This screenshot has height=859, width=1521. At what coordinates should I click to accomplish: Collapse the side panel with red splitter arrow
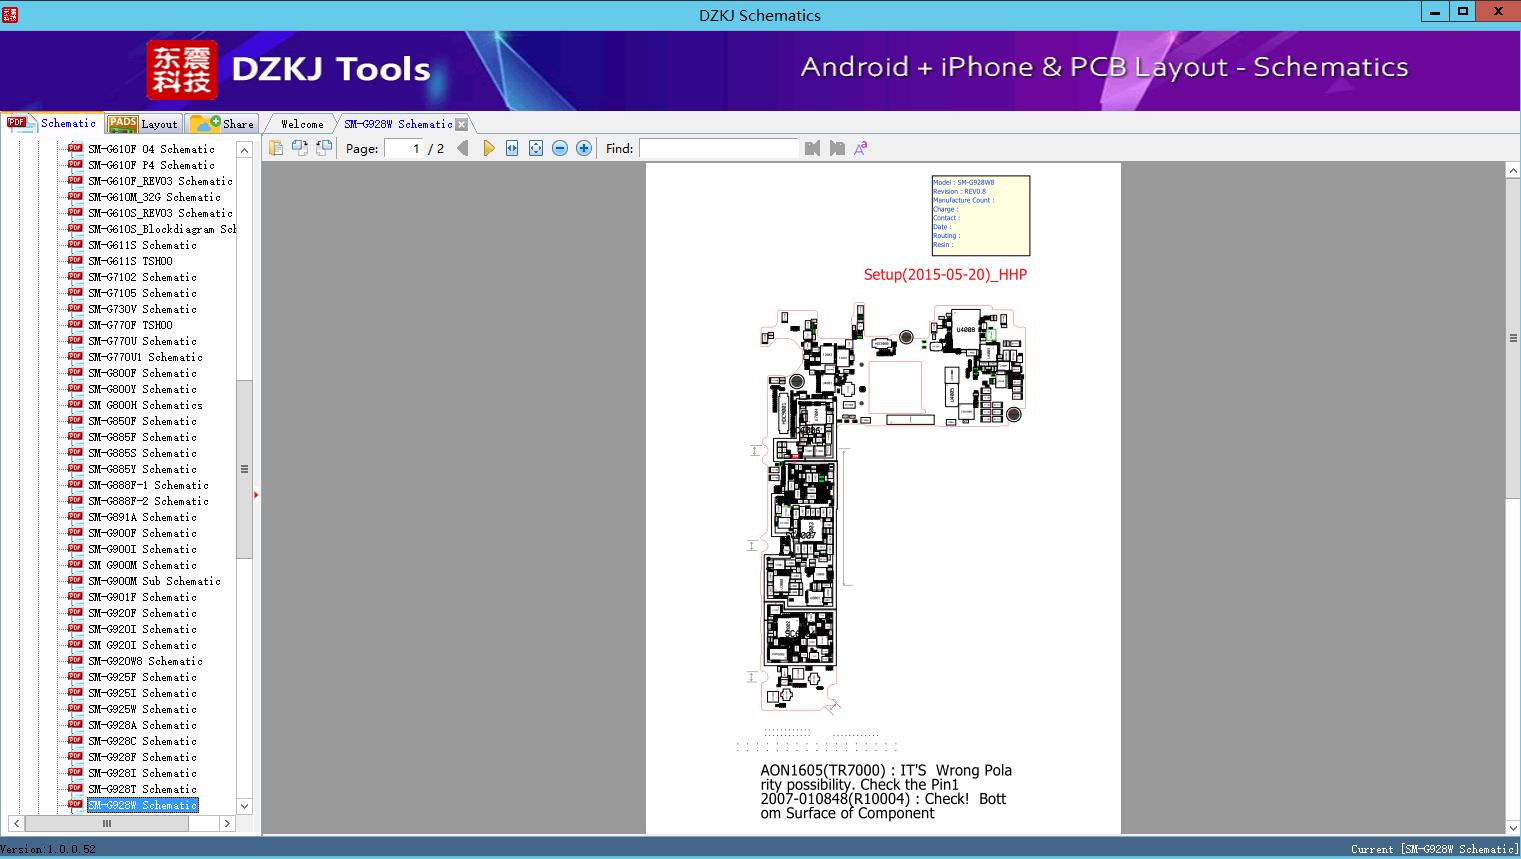(256, 495)
